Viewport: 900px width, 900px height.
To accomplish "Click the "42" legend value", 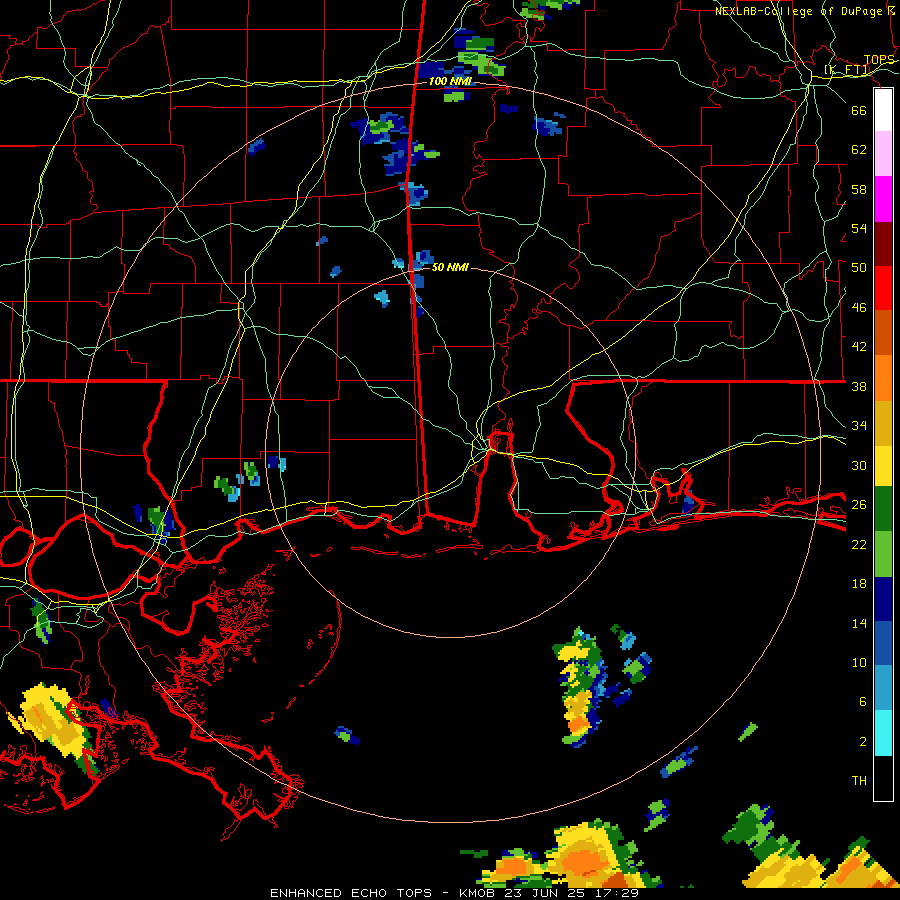I will pos(859,347).
